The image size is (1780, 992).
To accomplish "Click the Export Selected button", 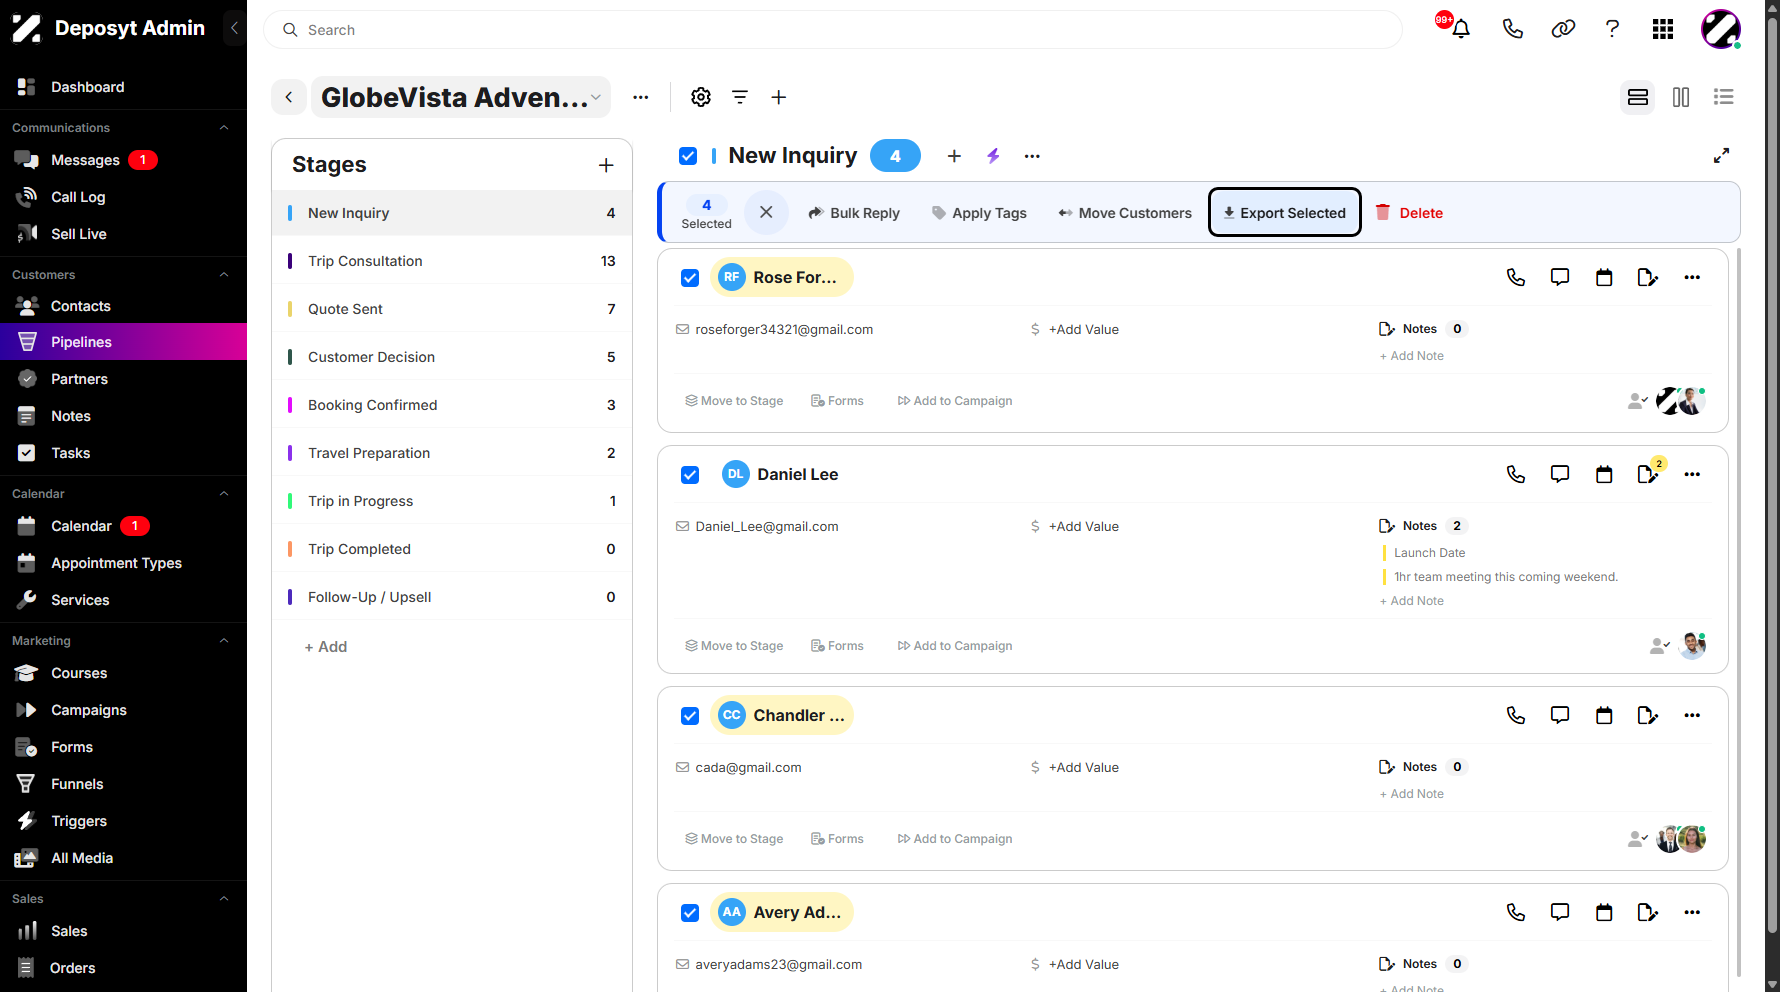I will (1285, 212).
